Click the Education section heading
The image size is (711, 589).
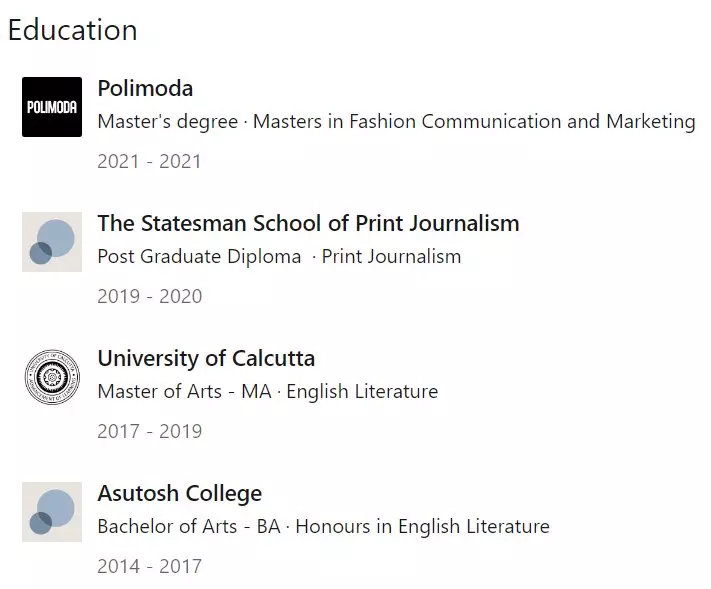73,30
